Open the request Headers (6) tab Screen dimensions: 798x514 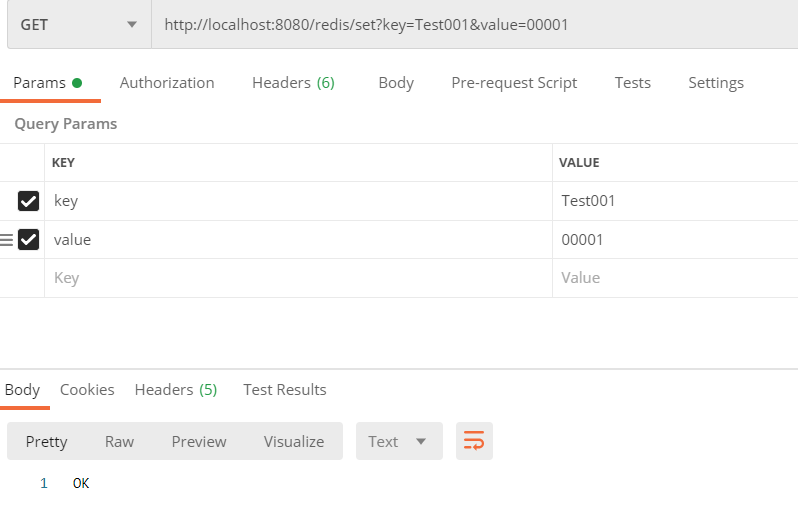tap(294, 83)
